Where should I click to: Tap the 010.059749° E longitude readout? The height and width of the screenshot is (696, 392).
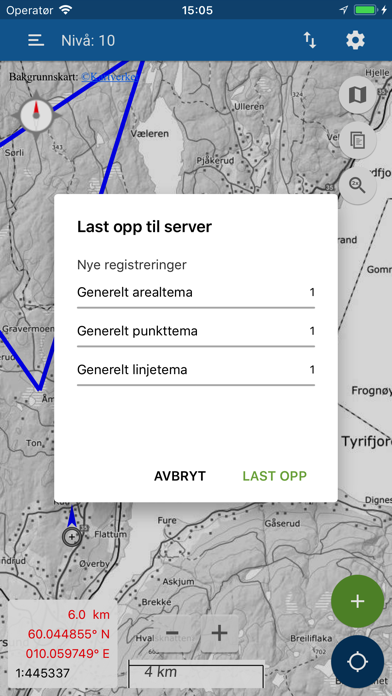(x=68, y=654)
